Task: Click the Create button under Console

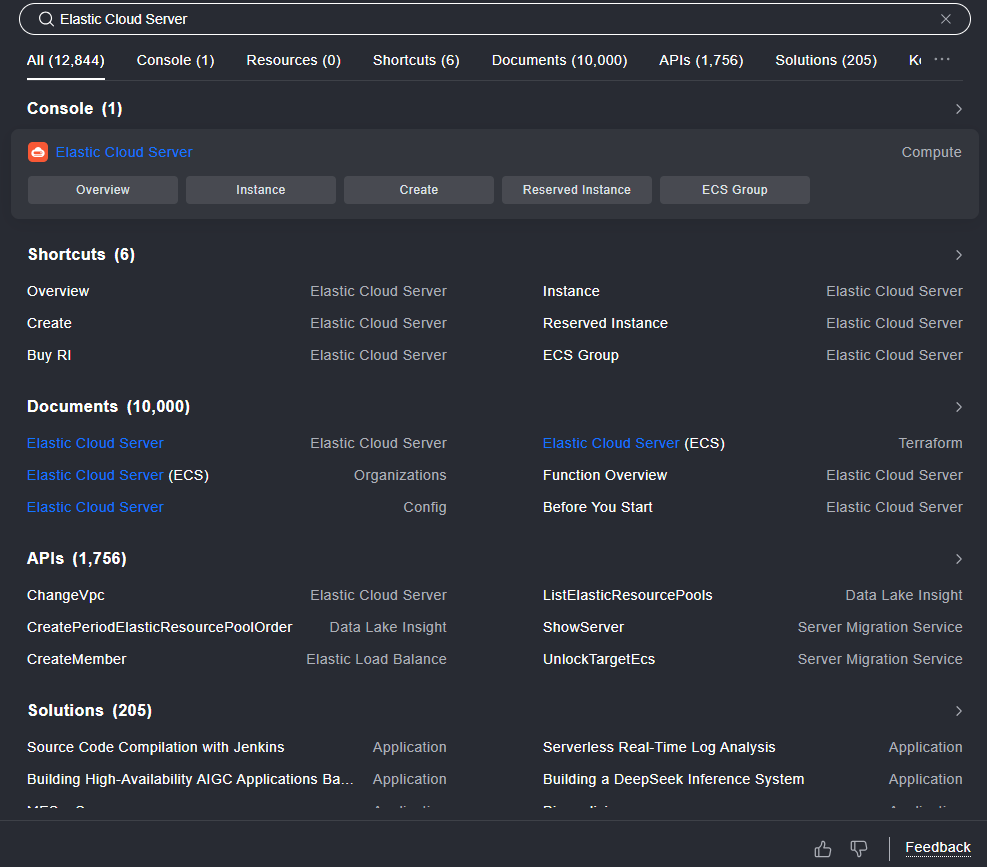Action: click(419, 190)
